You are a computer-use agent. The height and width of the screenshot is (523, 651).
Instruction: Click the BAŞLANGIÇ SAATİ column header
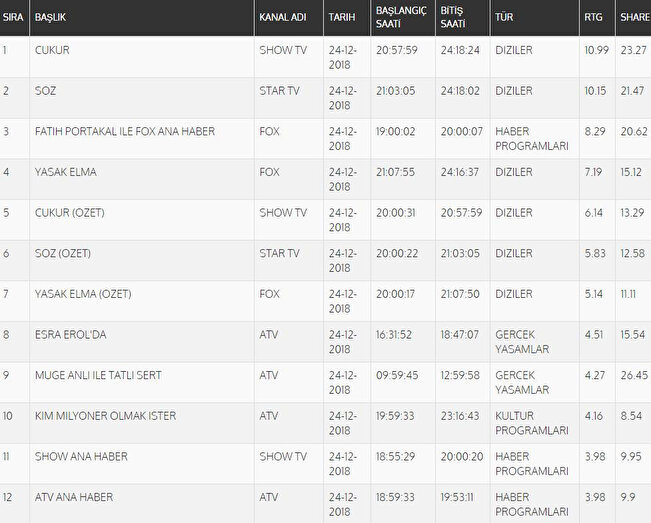[399, 18]
